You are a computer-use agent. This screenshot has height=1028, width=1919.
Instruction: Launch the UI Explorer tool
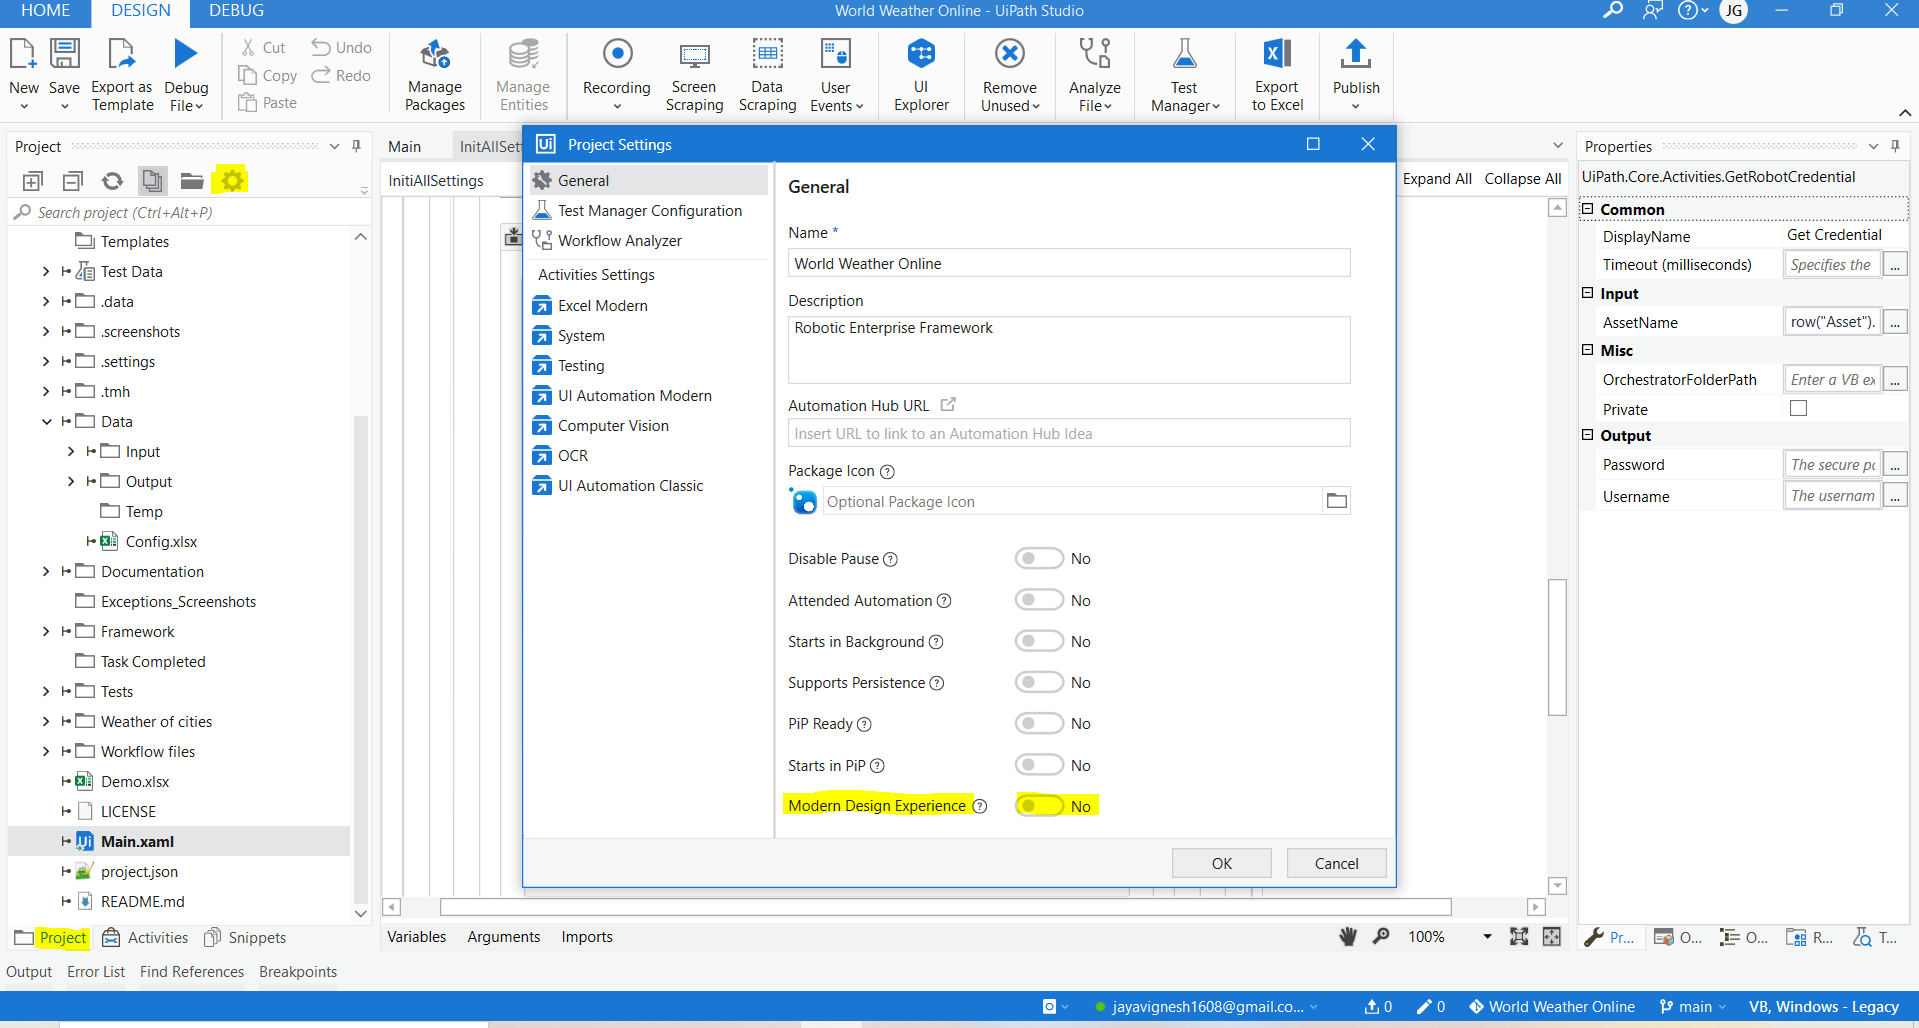[x=921, y=75]
